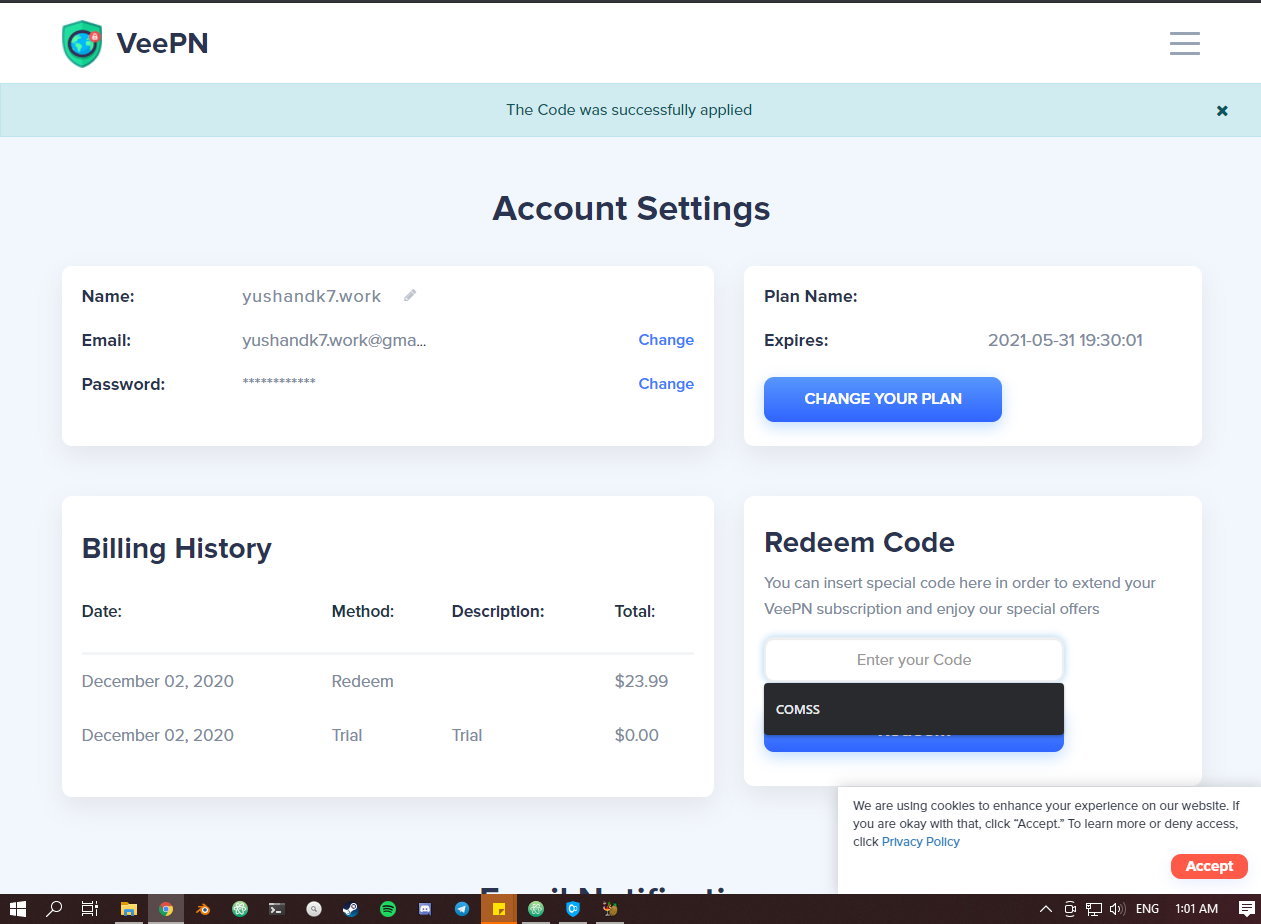The width and height of the screenshot is (1261, 924).
Task: Show hidden system tray icons
Action: [x=1046, y=909]
